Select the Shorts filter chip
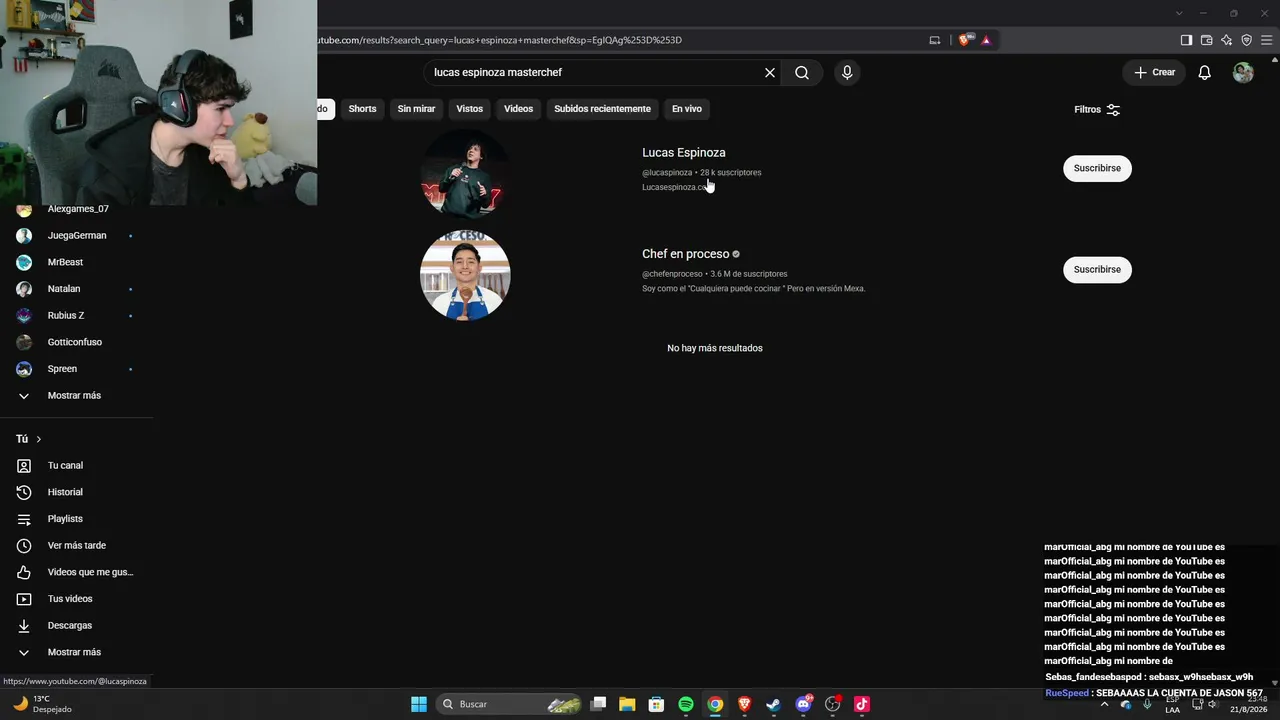This screenshot has height=720, width=1280. pyautogui.click(x=362, y=109)
